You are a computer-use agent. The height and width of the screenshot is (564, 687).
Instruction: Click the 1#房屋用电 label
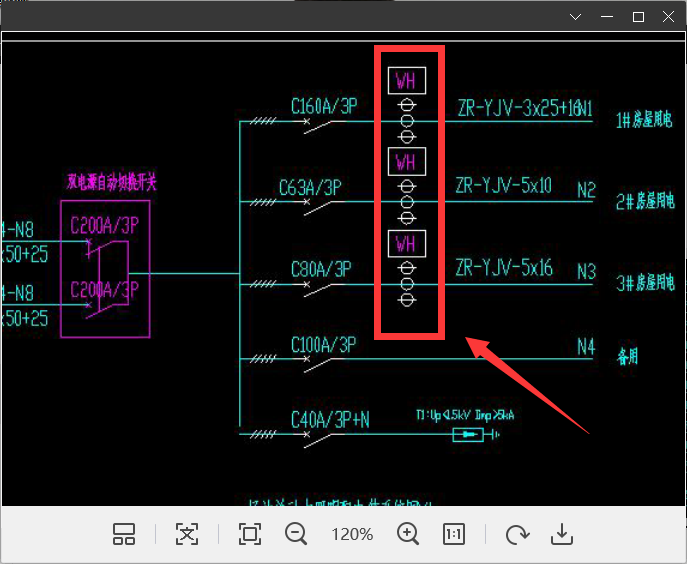pos(644,119)
